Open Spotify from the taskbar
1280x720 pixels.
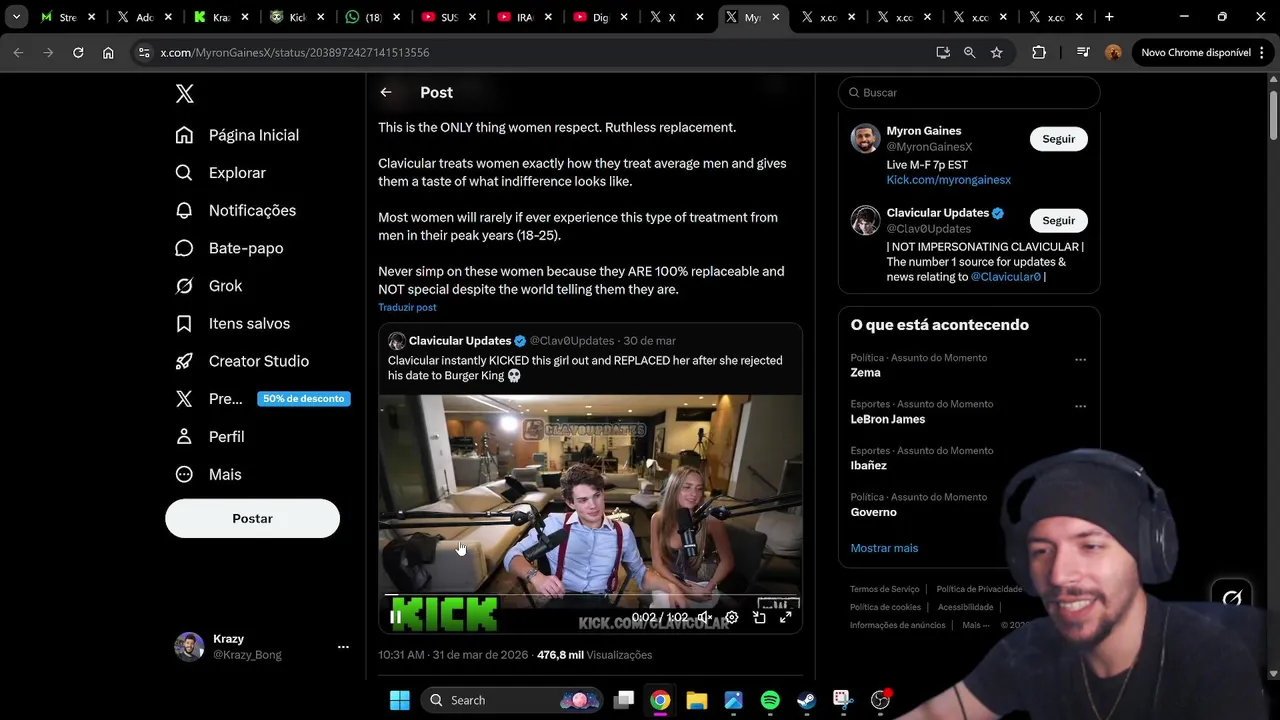click(x=770, y=700)
